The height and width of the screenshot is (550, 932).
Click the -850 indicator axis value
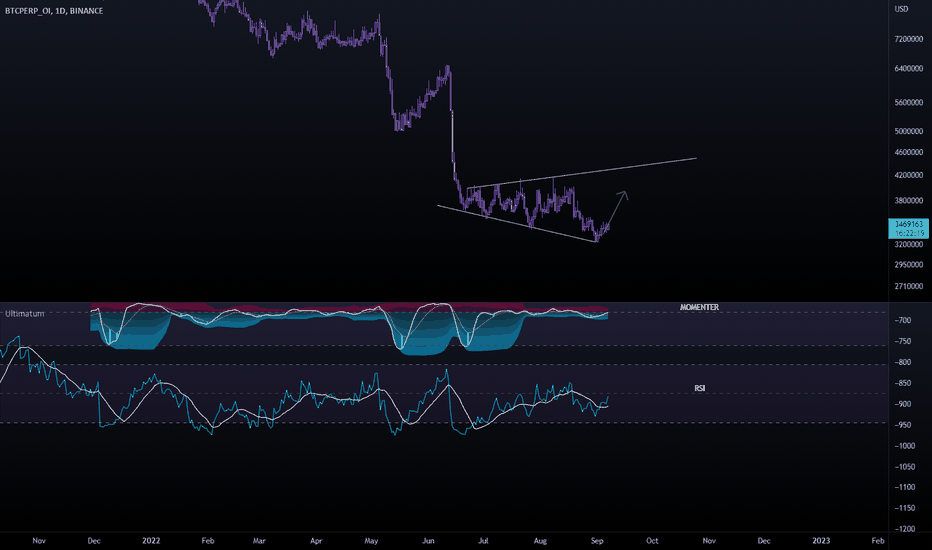click(903, 384)
